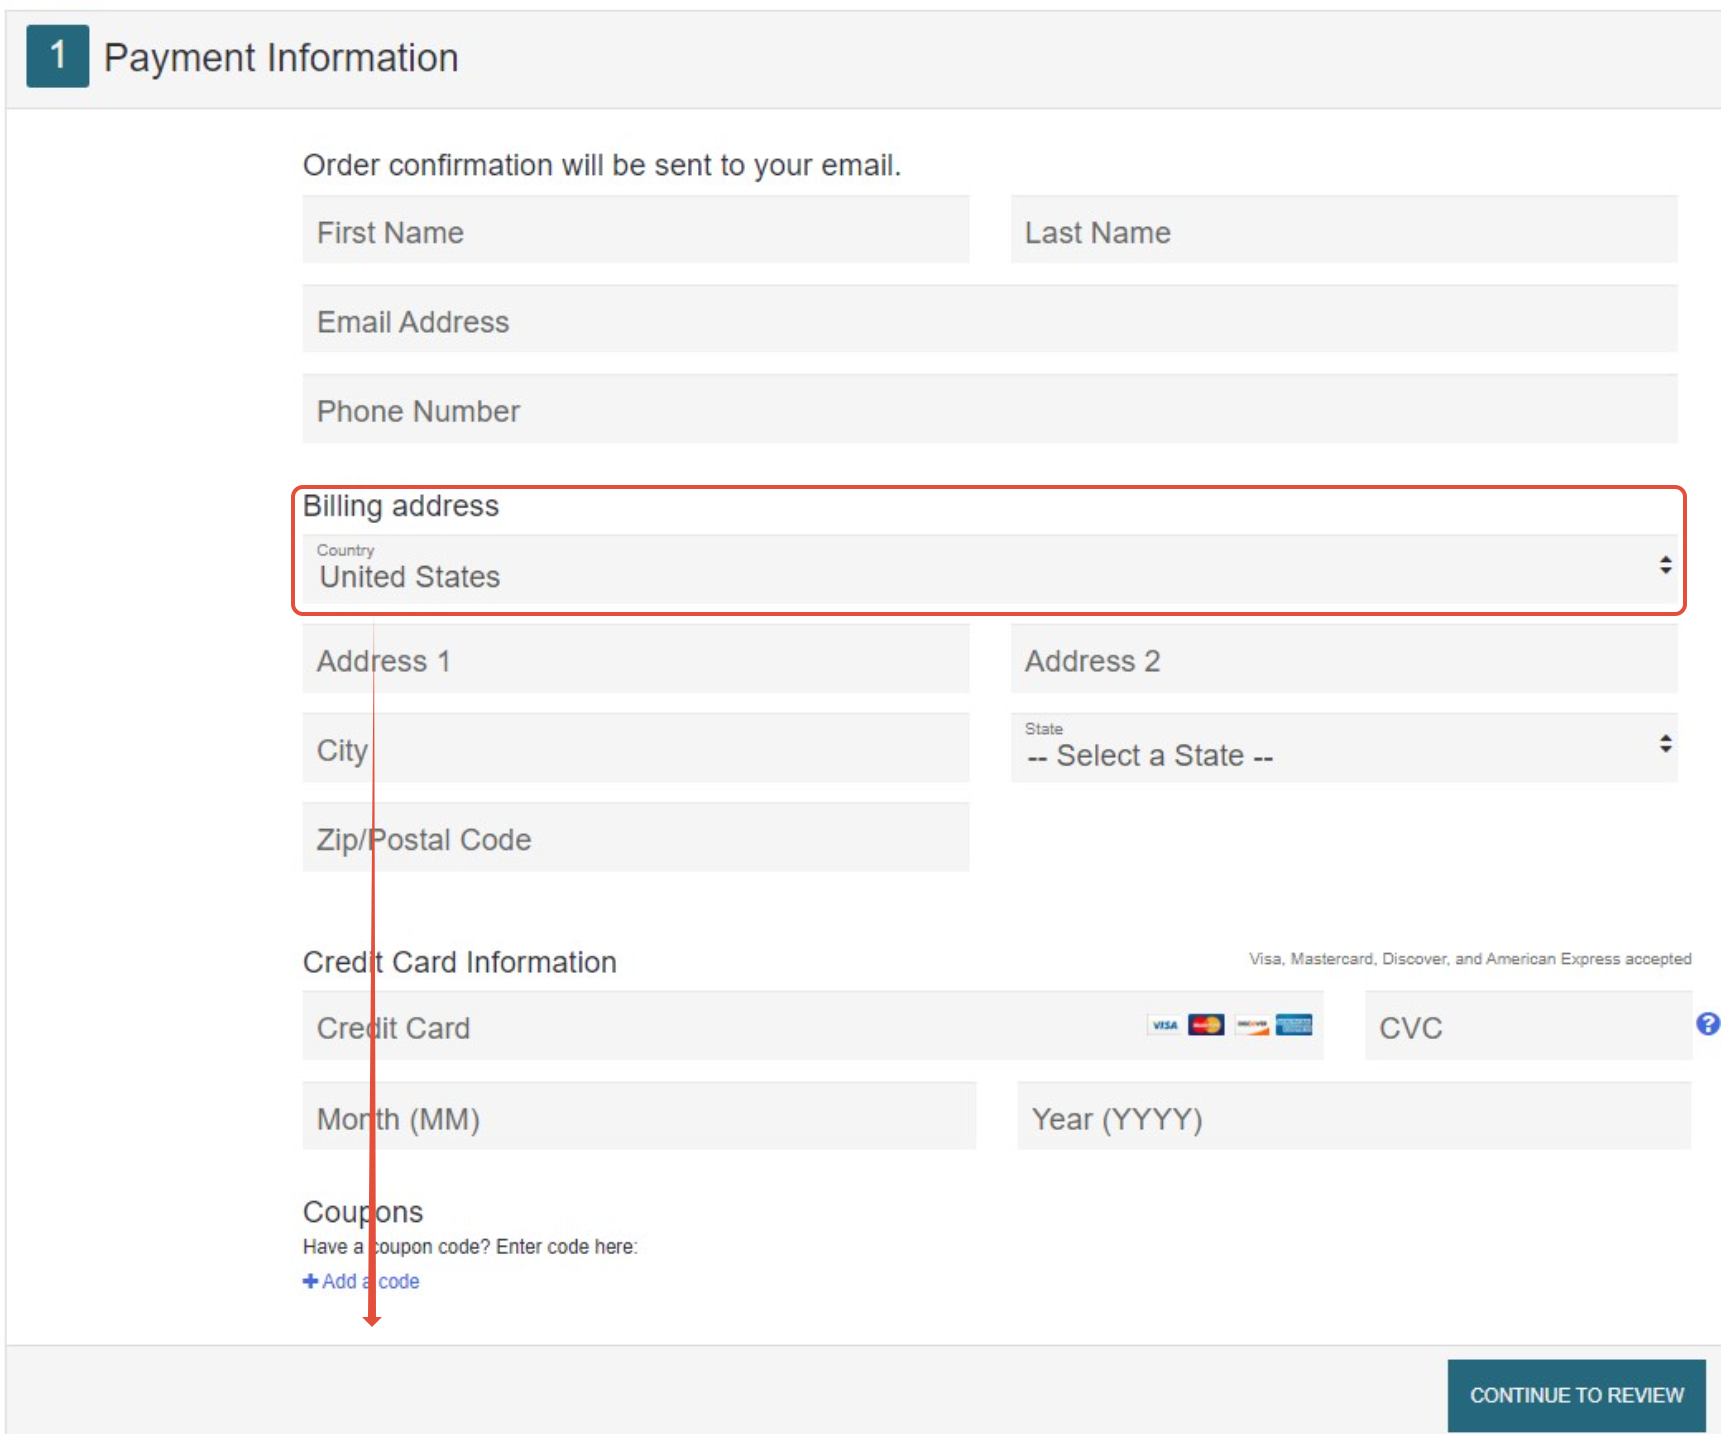The image size is (1721, 1434).
Task: Click the Add a code link
Action: (361, 1281)
